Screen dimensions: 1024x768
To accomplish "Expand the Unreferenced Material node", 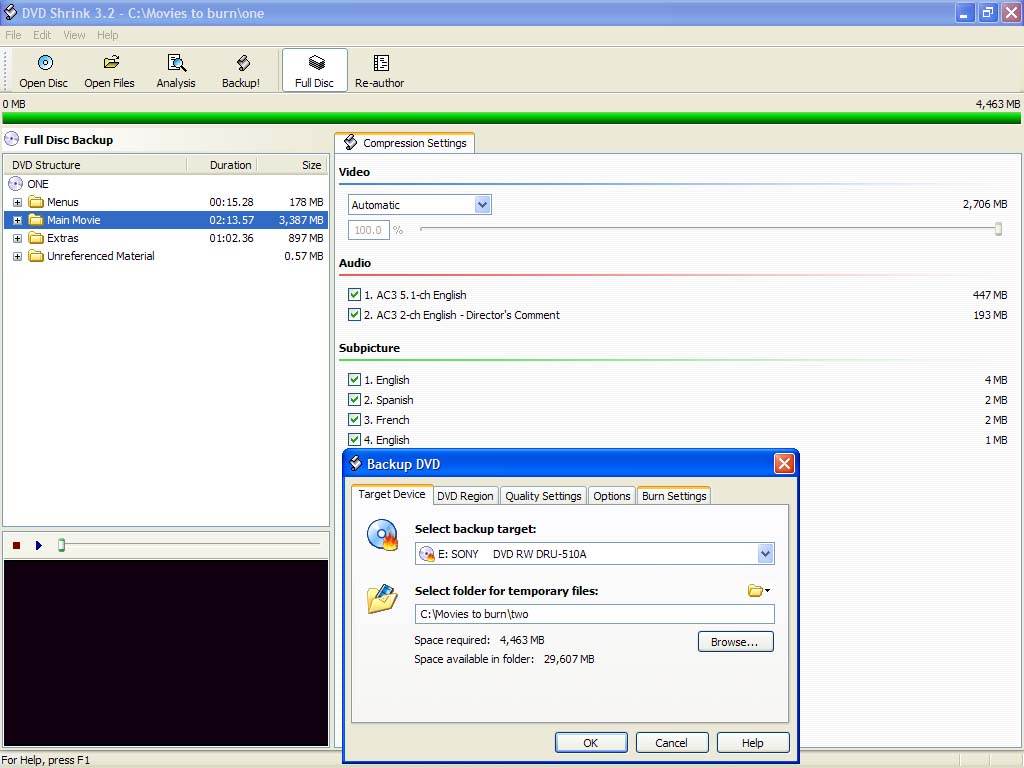I will (18, 257).
